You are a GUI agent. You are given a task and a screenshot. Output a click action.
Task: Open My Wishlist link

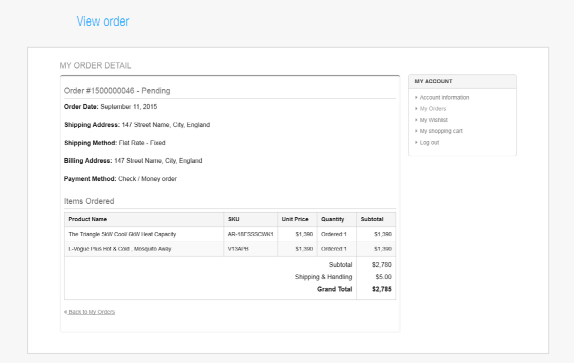tap(433, 120)
